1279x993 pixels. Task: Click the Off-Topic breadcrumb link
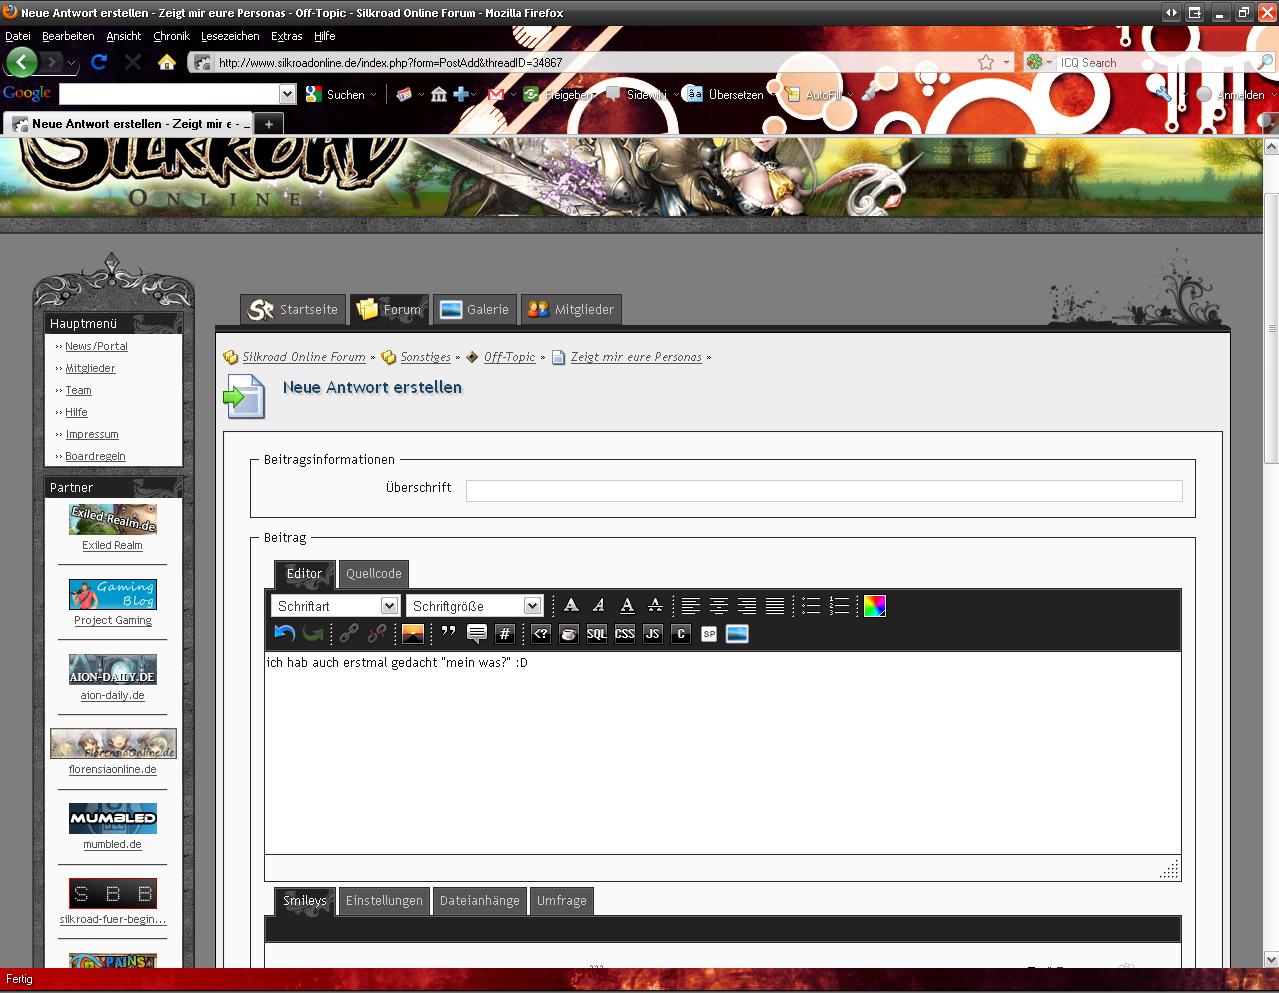[509, 357]
